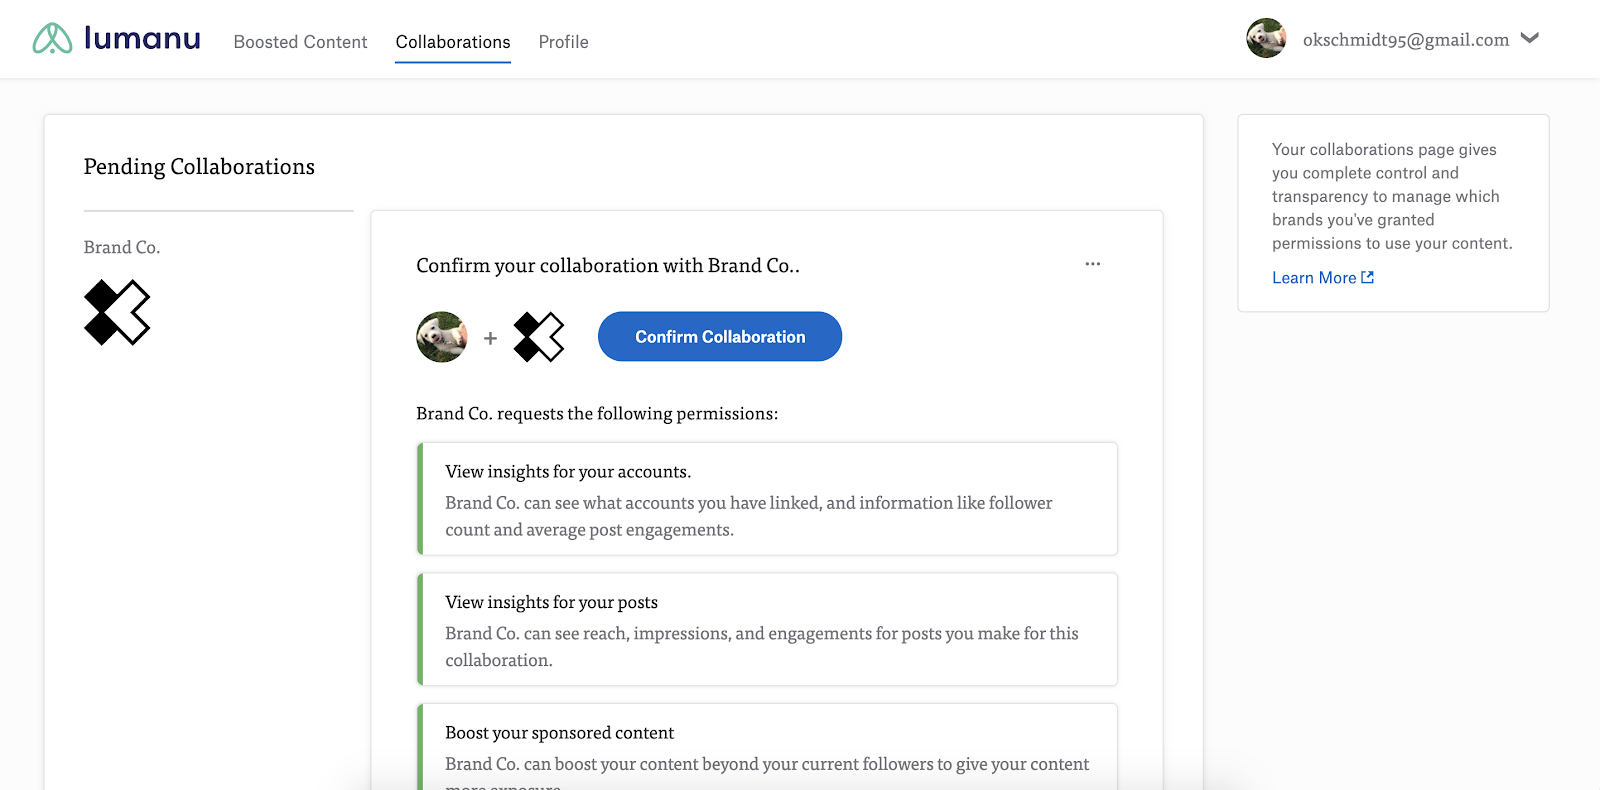This screenshot has height=790, width=1600.
Task: Click the 'Your collaborations page gives you complete control' info text
Action: point(1392,196)
